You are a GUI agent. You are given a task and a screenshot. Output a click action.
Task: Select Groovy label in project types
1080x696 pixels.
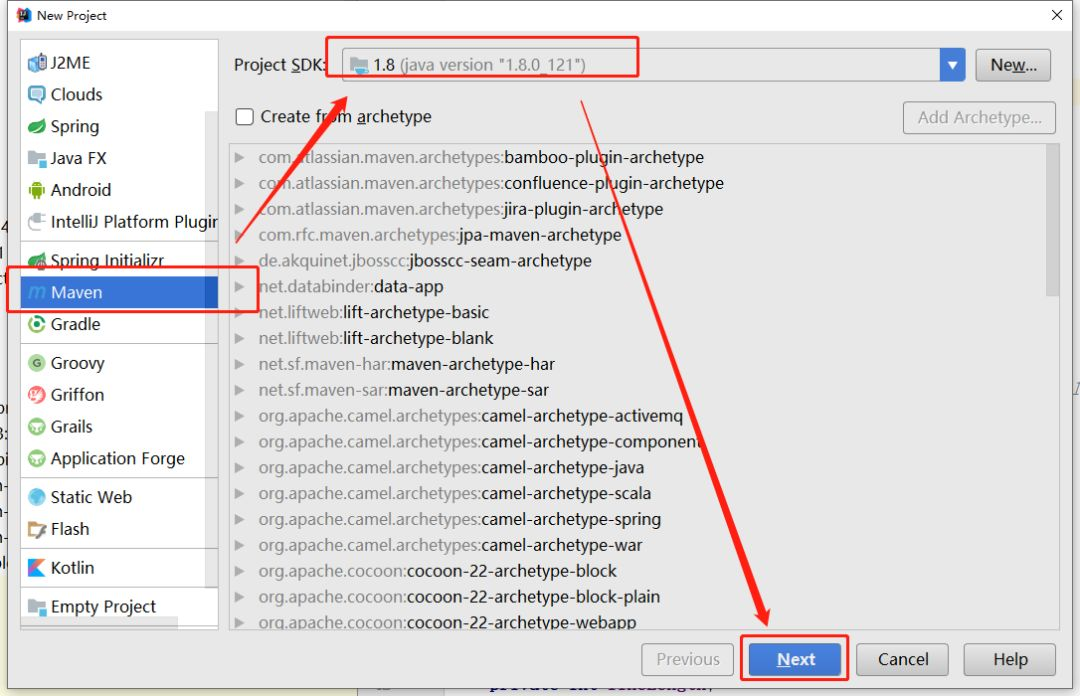pyautogui.click(x=78, y=363)
